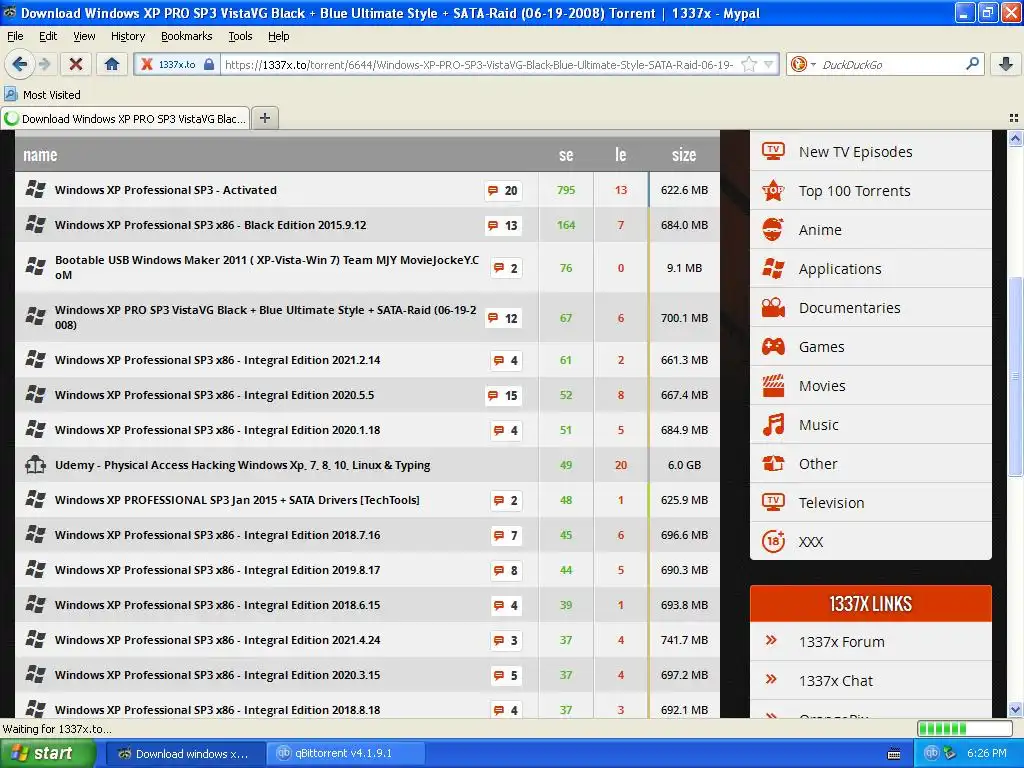Bookmark this page with the star icon
Screen dimensions: 1024x768
coord(749,64)
